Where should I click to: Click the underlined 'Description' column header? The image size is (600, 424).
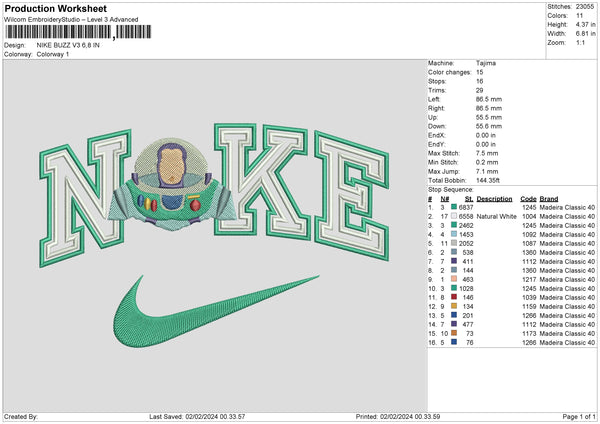pos(494,199)
